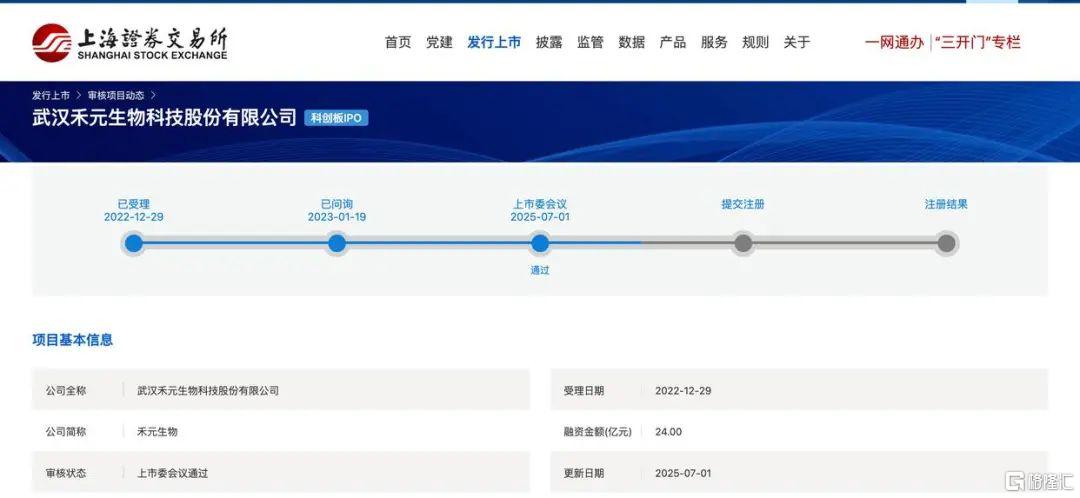
Task: Click the 注册结果 step label
Action: click(946, 204)
